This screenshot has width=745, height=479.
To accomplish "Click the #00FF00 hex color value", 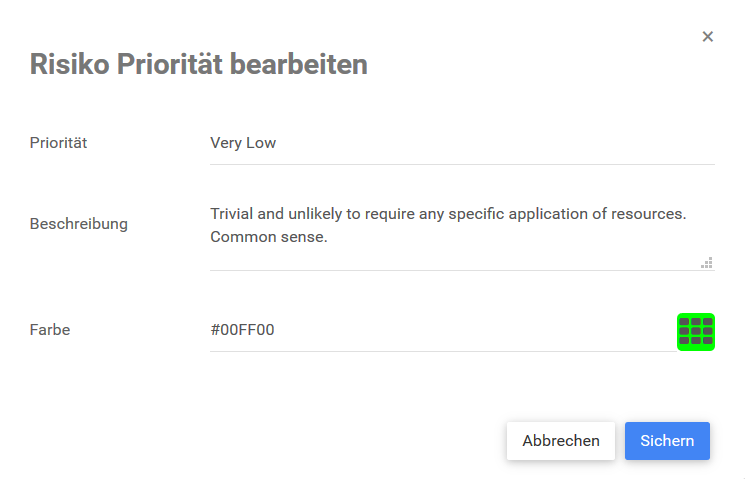I will coord(242,330).
